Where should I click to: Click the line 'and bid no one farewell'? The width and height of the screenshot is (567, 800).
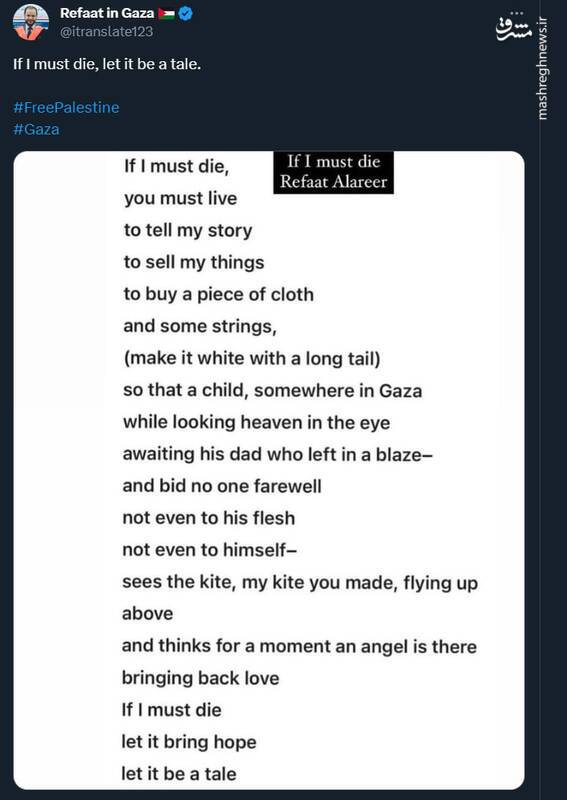222,486
